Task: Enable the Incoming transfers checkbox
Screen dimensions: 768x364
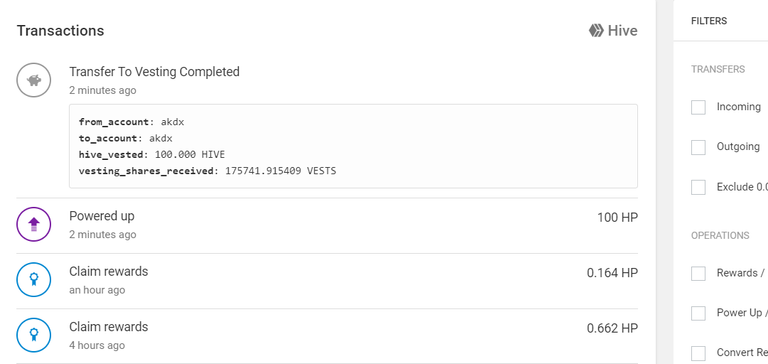Action: click(x=698, y=107)
